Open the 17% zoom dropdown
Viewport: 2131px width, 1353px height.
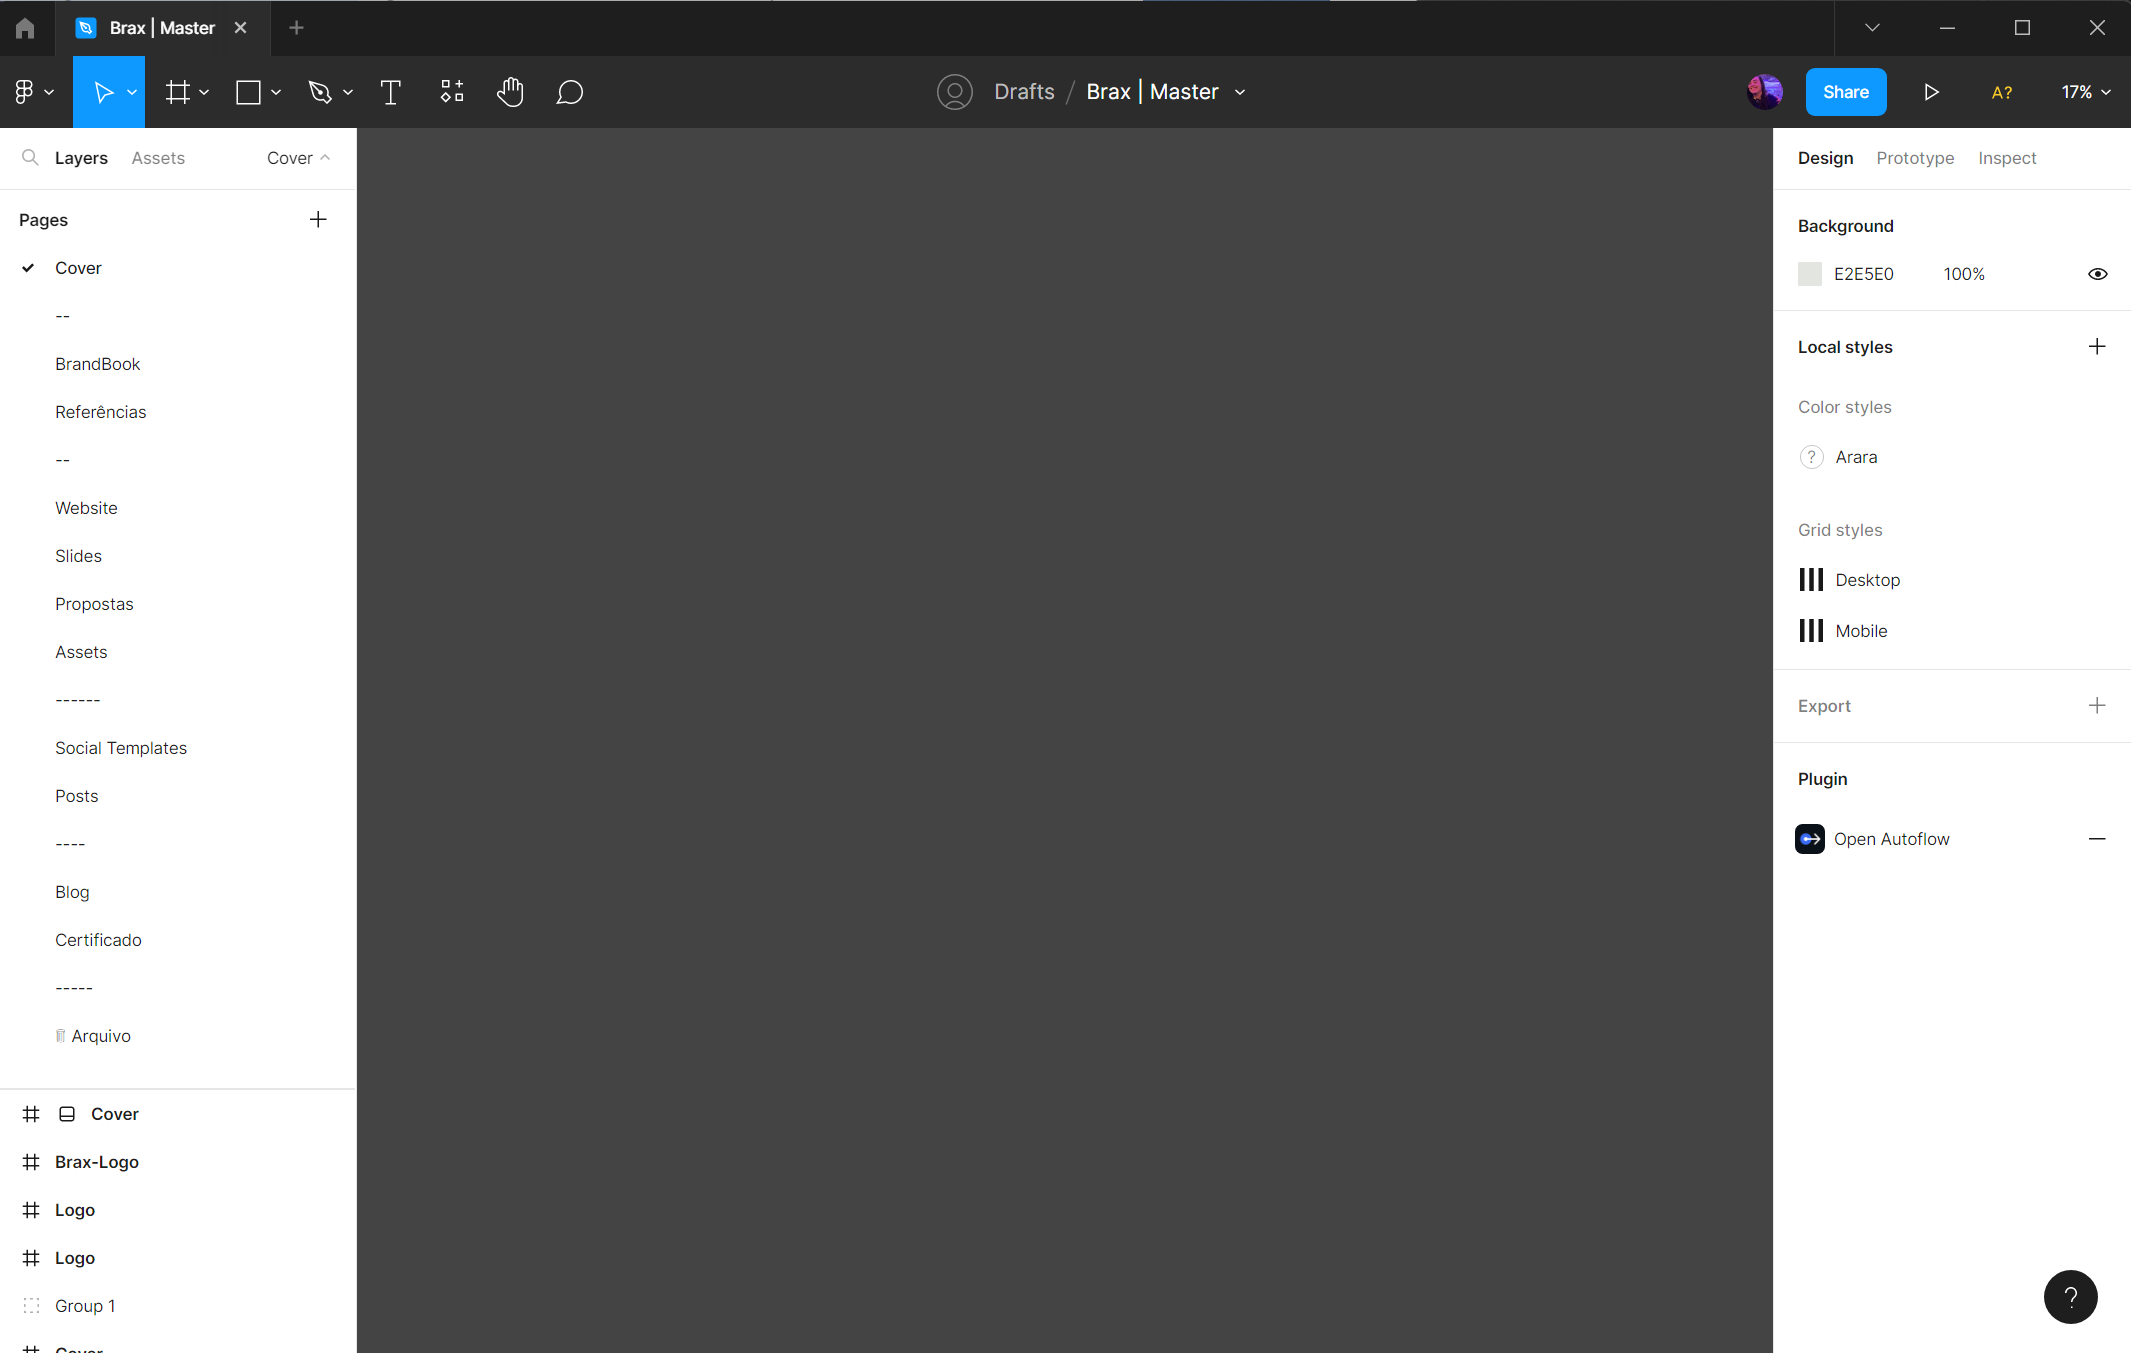coord(2086,92)
